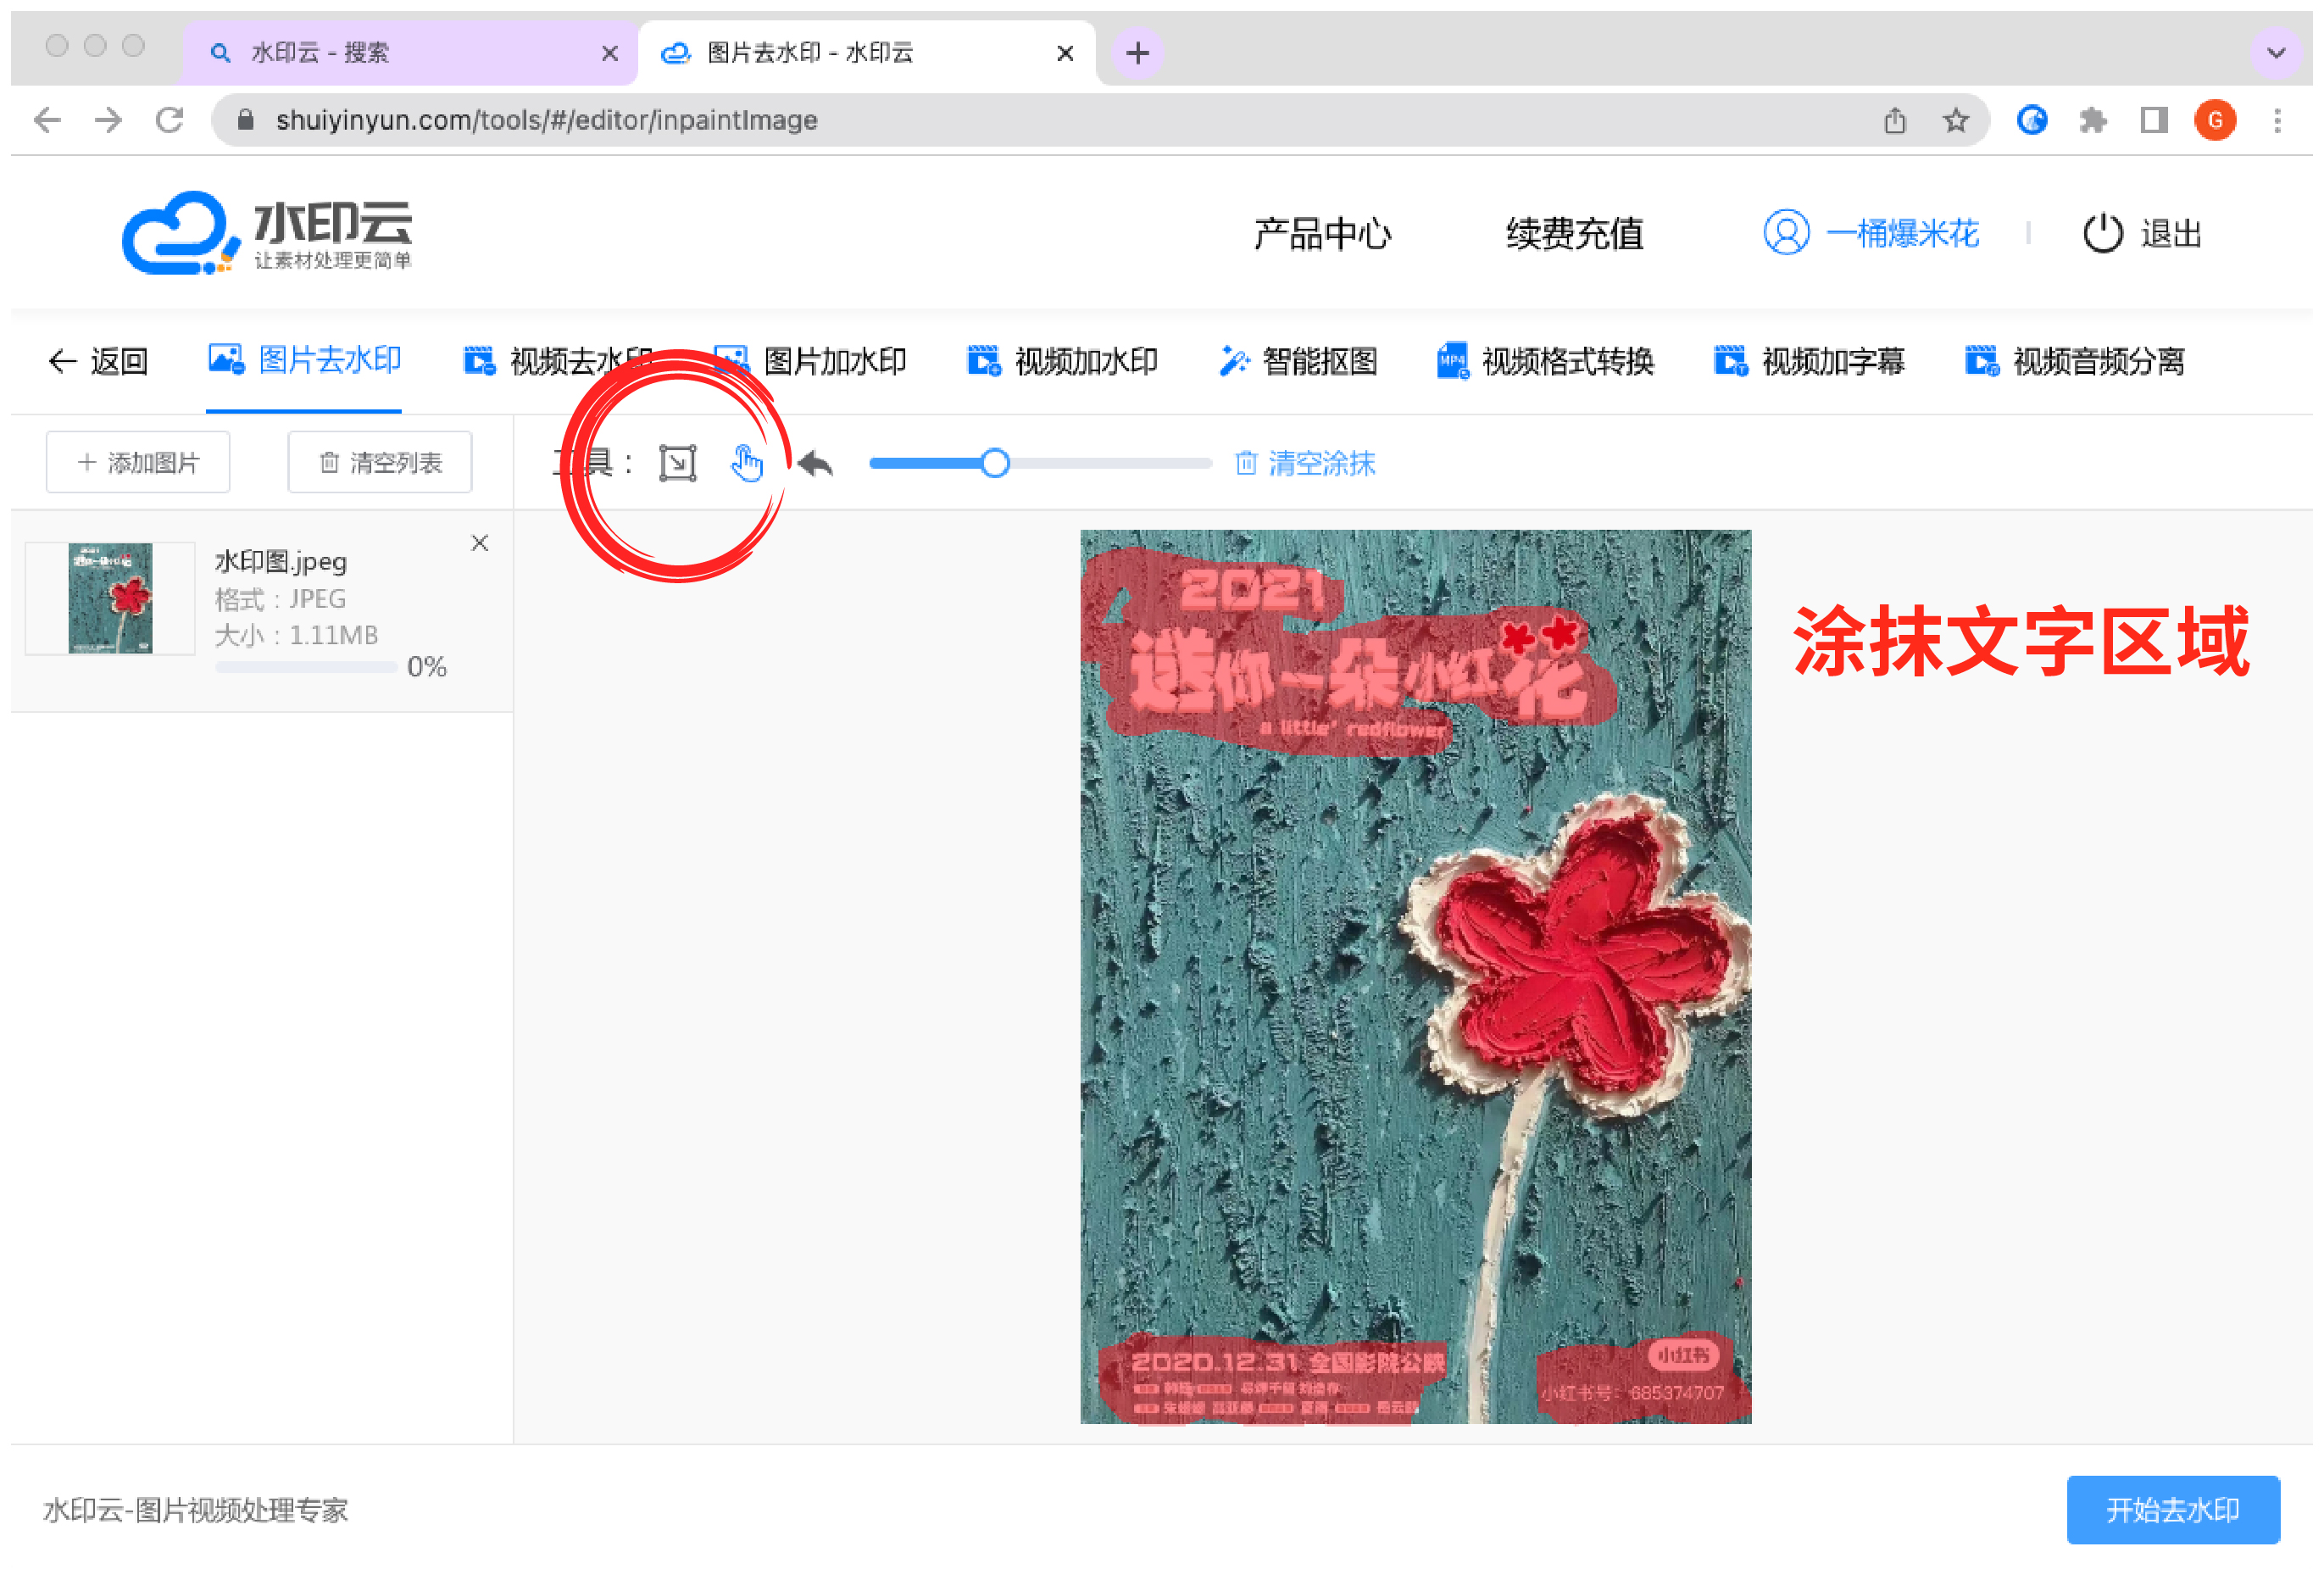Open the 视频格式转换 tab
Image resolution: width=2324 pixels, height=1580 pixels.
(x=1545, y=361)
